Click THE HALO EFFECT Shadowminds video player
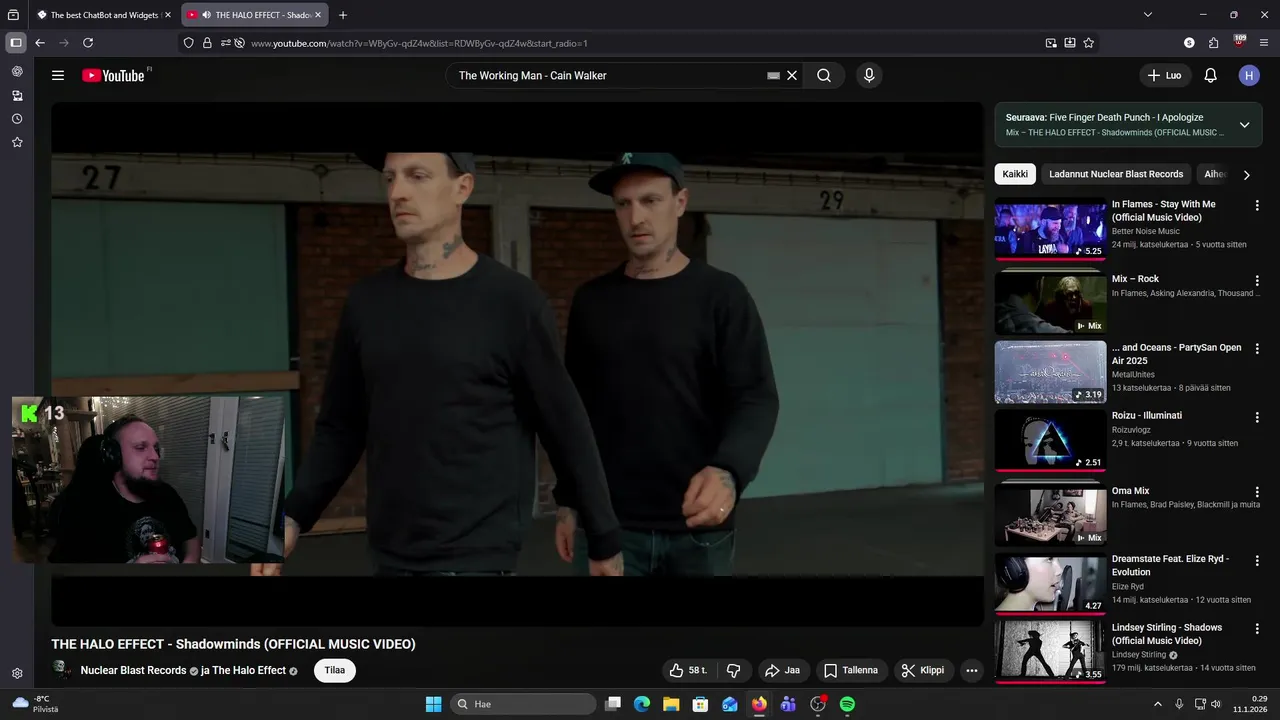Viewport: 1280px width, 720px height. pos(518,364)
